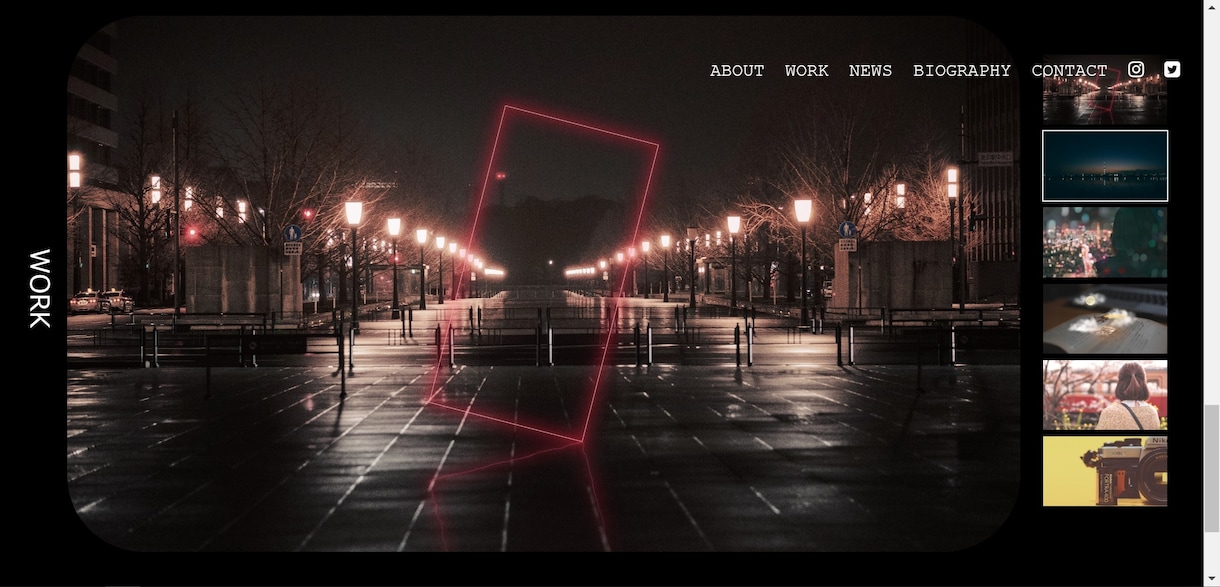
Task: Click the CONTACT navigation link
Action: click(1069, 71)
